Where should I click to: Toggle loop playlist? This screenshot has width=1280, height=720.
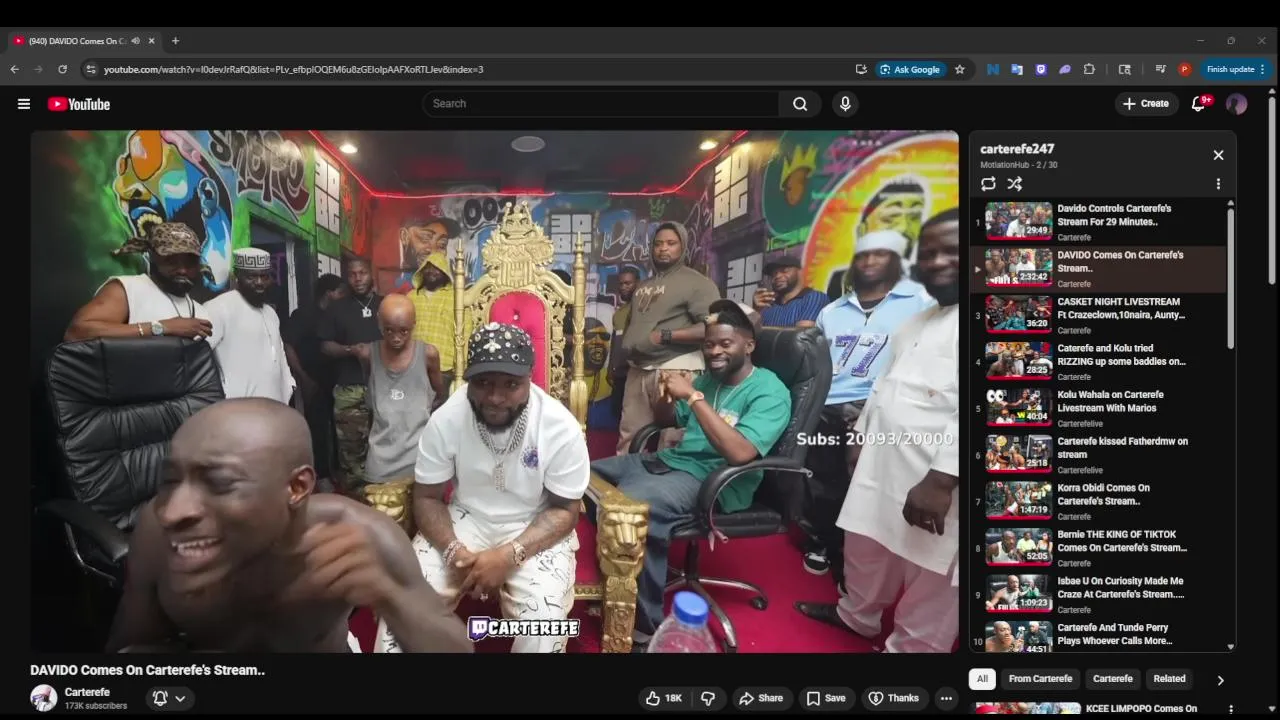988,184
